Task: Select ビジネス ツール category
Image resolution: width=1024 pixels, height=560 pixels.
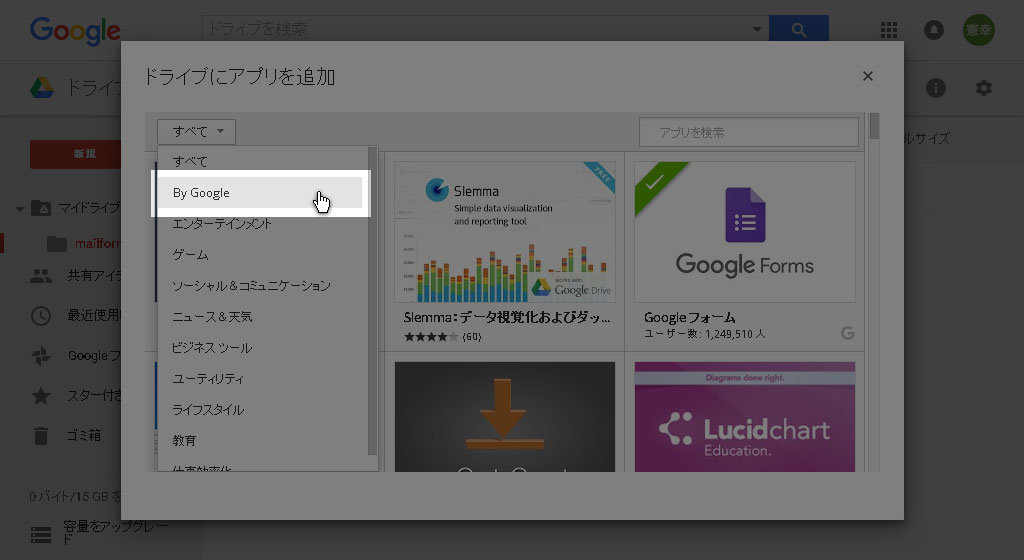Action: click(x=212, y=348)
